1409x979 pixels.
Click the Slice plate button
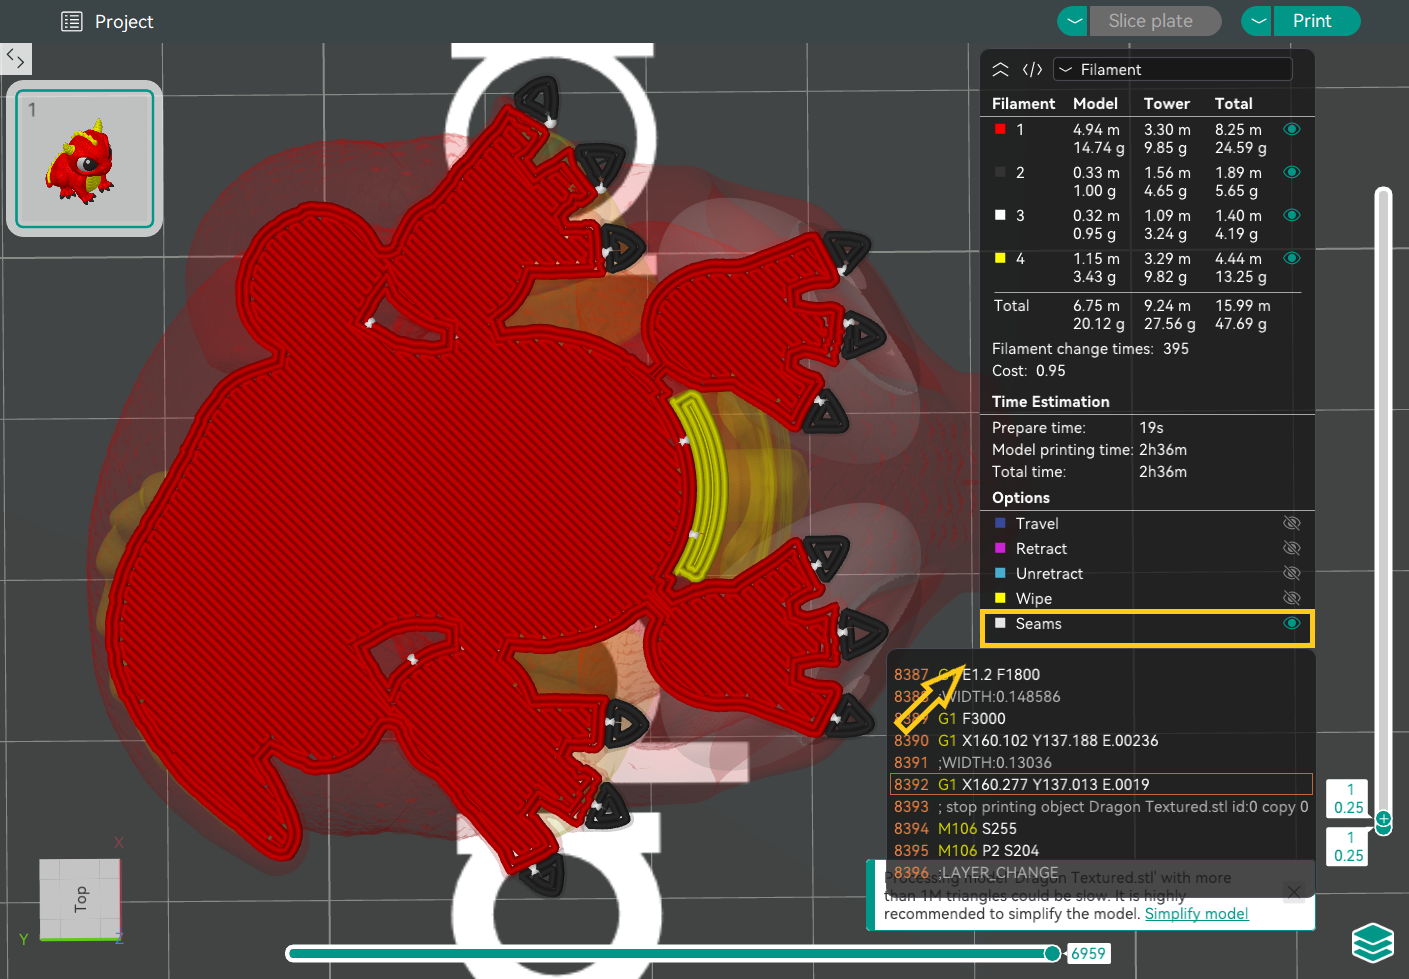point(1155,21)
